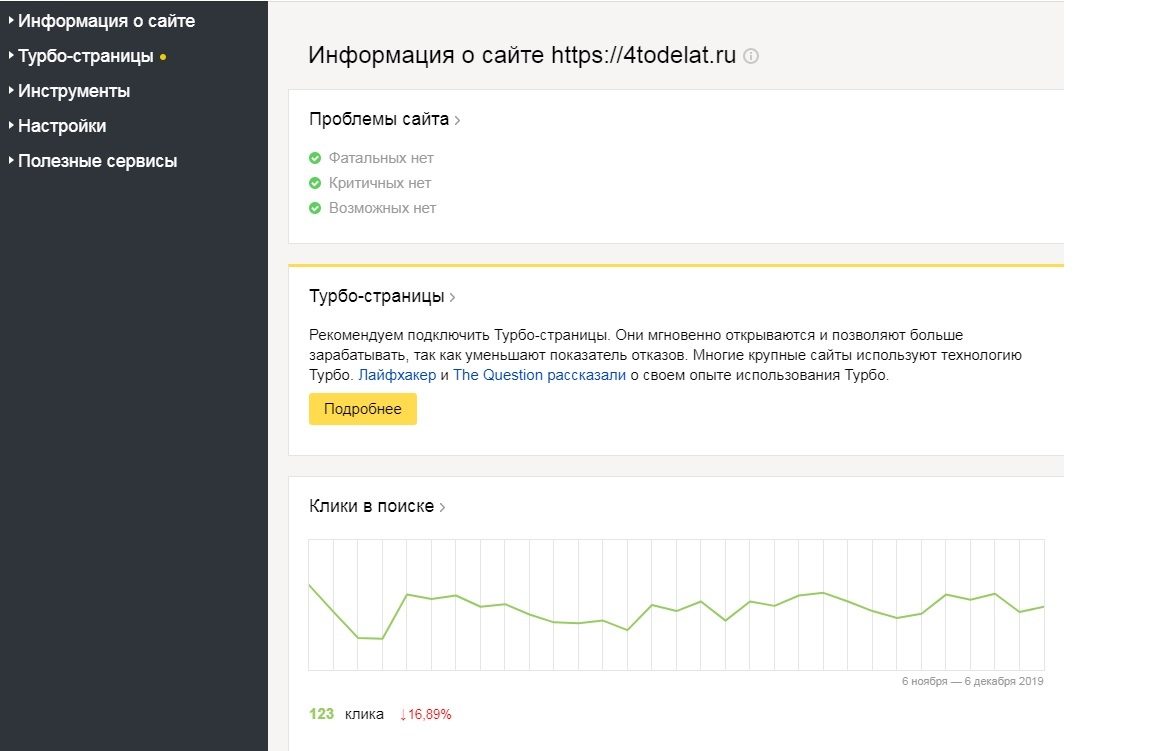Viewport: 1152px width, 751px height.
Task: Click the green check icon beside Критичных нет
Action: (315, 183)
